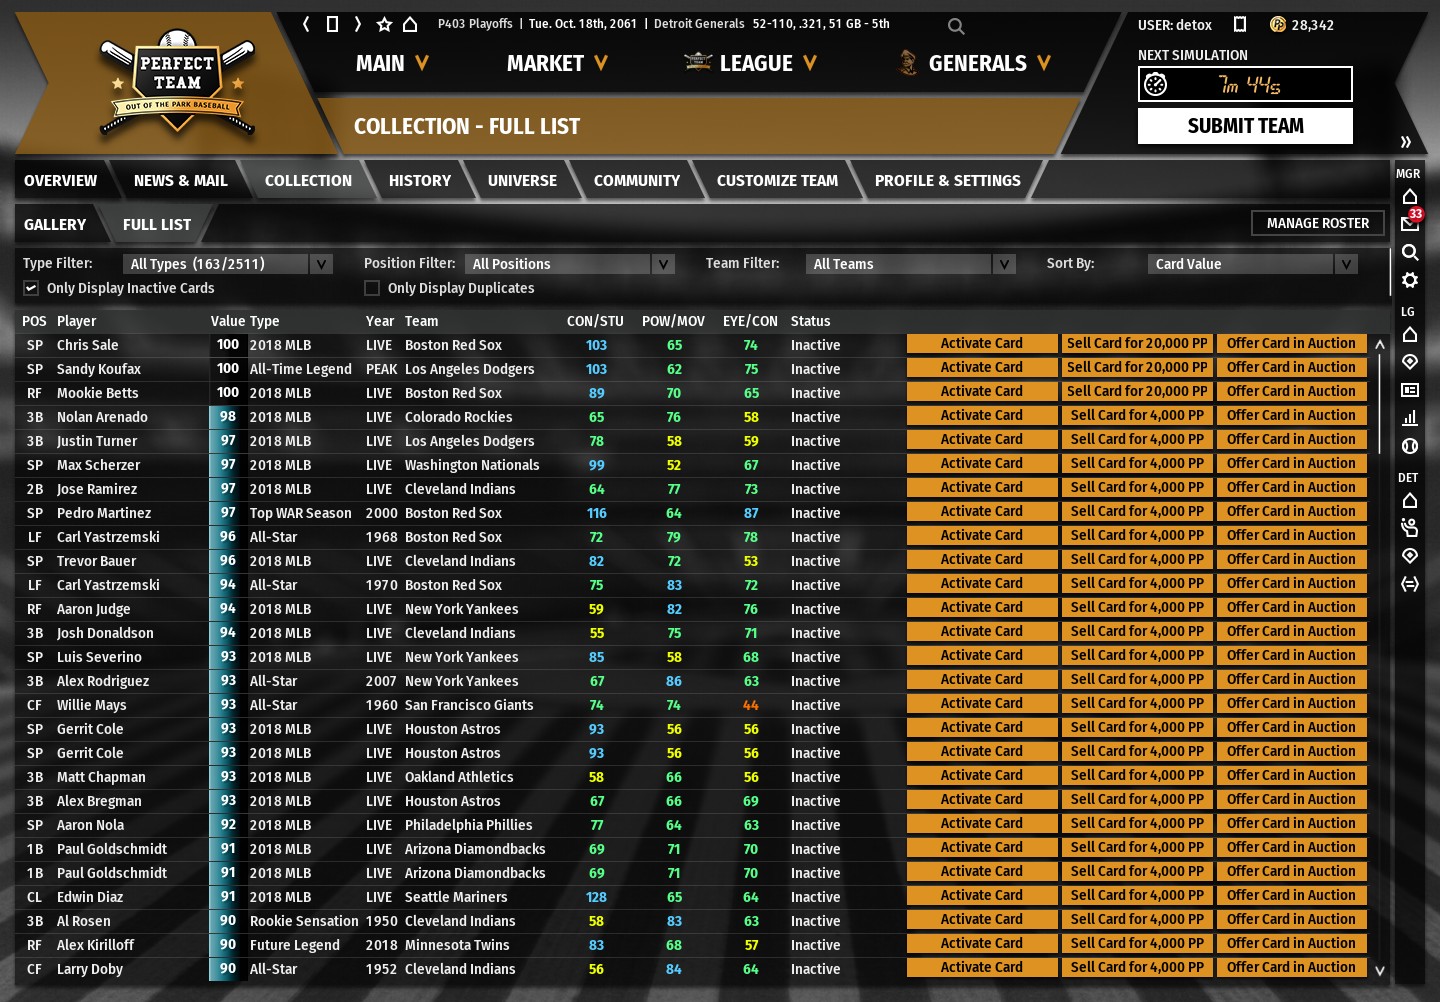This screenshot has height=1002, width=1440.
Task: Enable Only Display Duplicates checkbox
Action: pyautogui.click(x=372, y=288)
